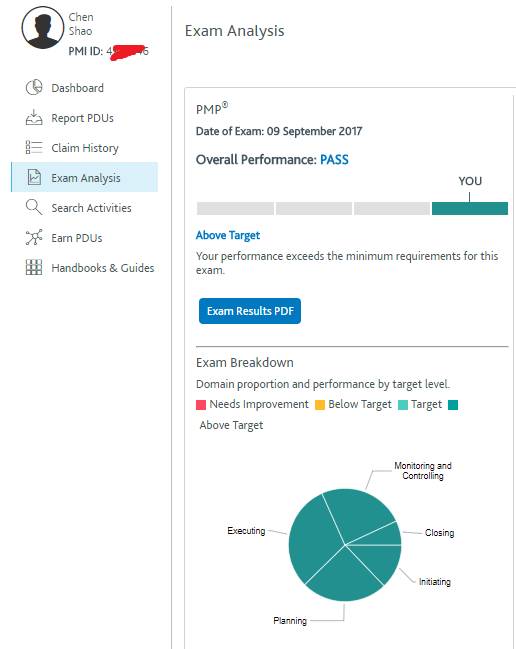The image size is (516, 649).
Task: Click the user profile avatar
Action: tap(43, 28)
